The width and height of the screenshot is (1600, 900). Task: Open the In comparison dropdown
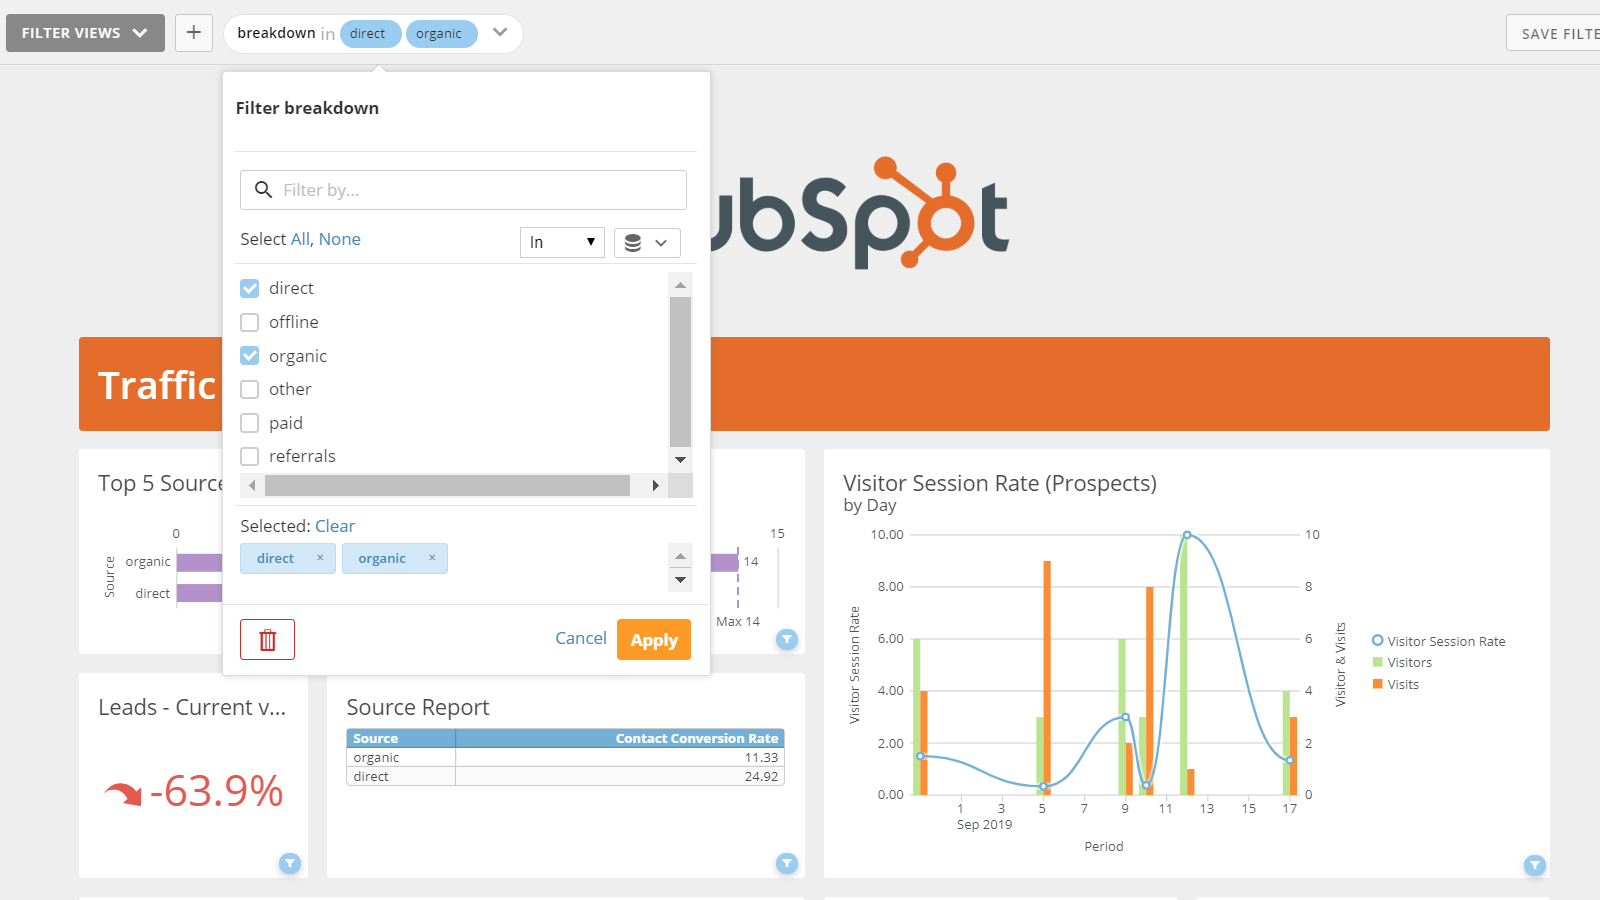tap(562, 242)
